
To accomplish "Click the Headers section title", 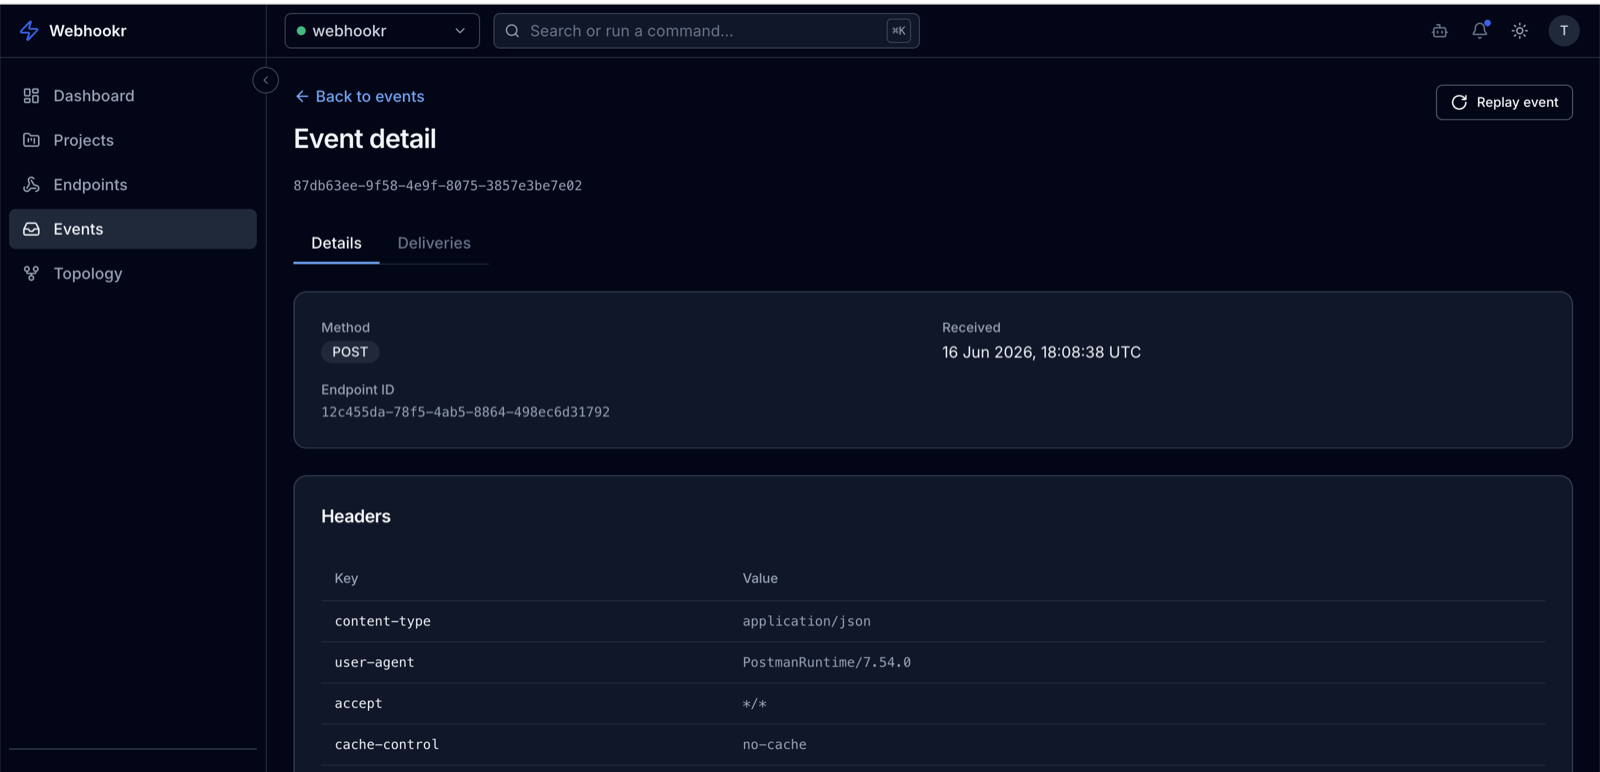I will pos(356,516).
